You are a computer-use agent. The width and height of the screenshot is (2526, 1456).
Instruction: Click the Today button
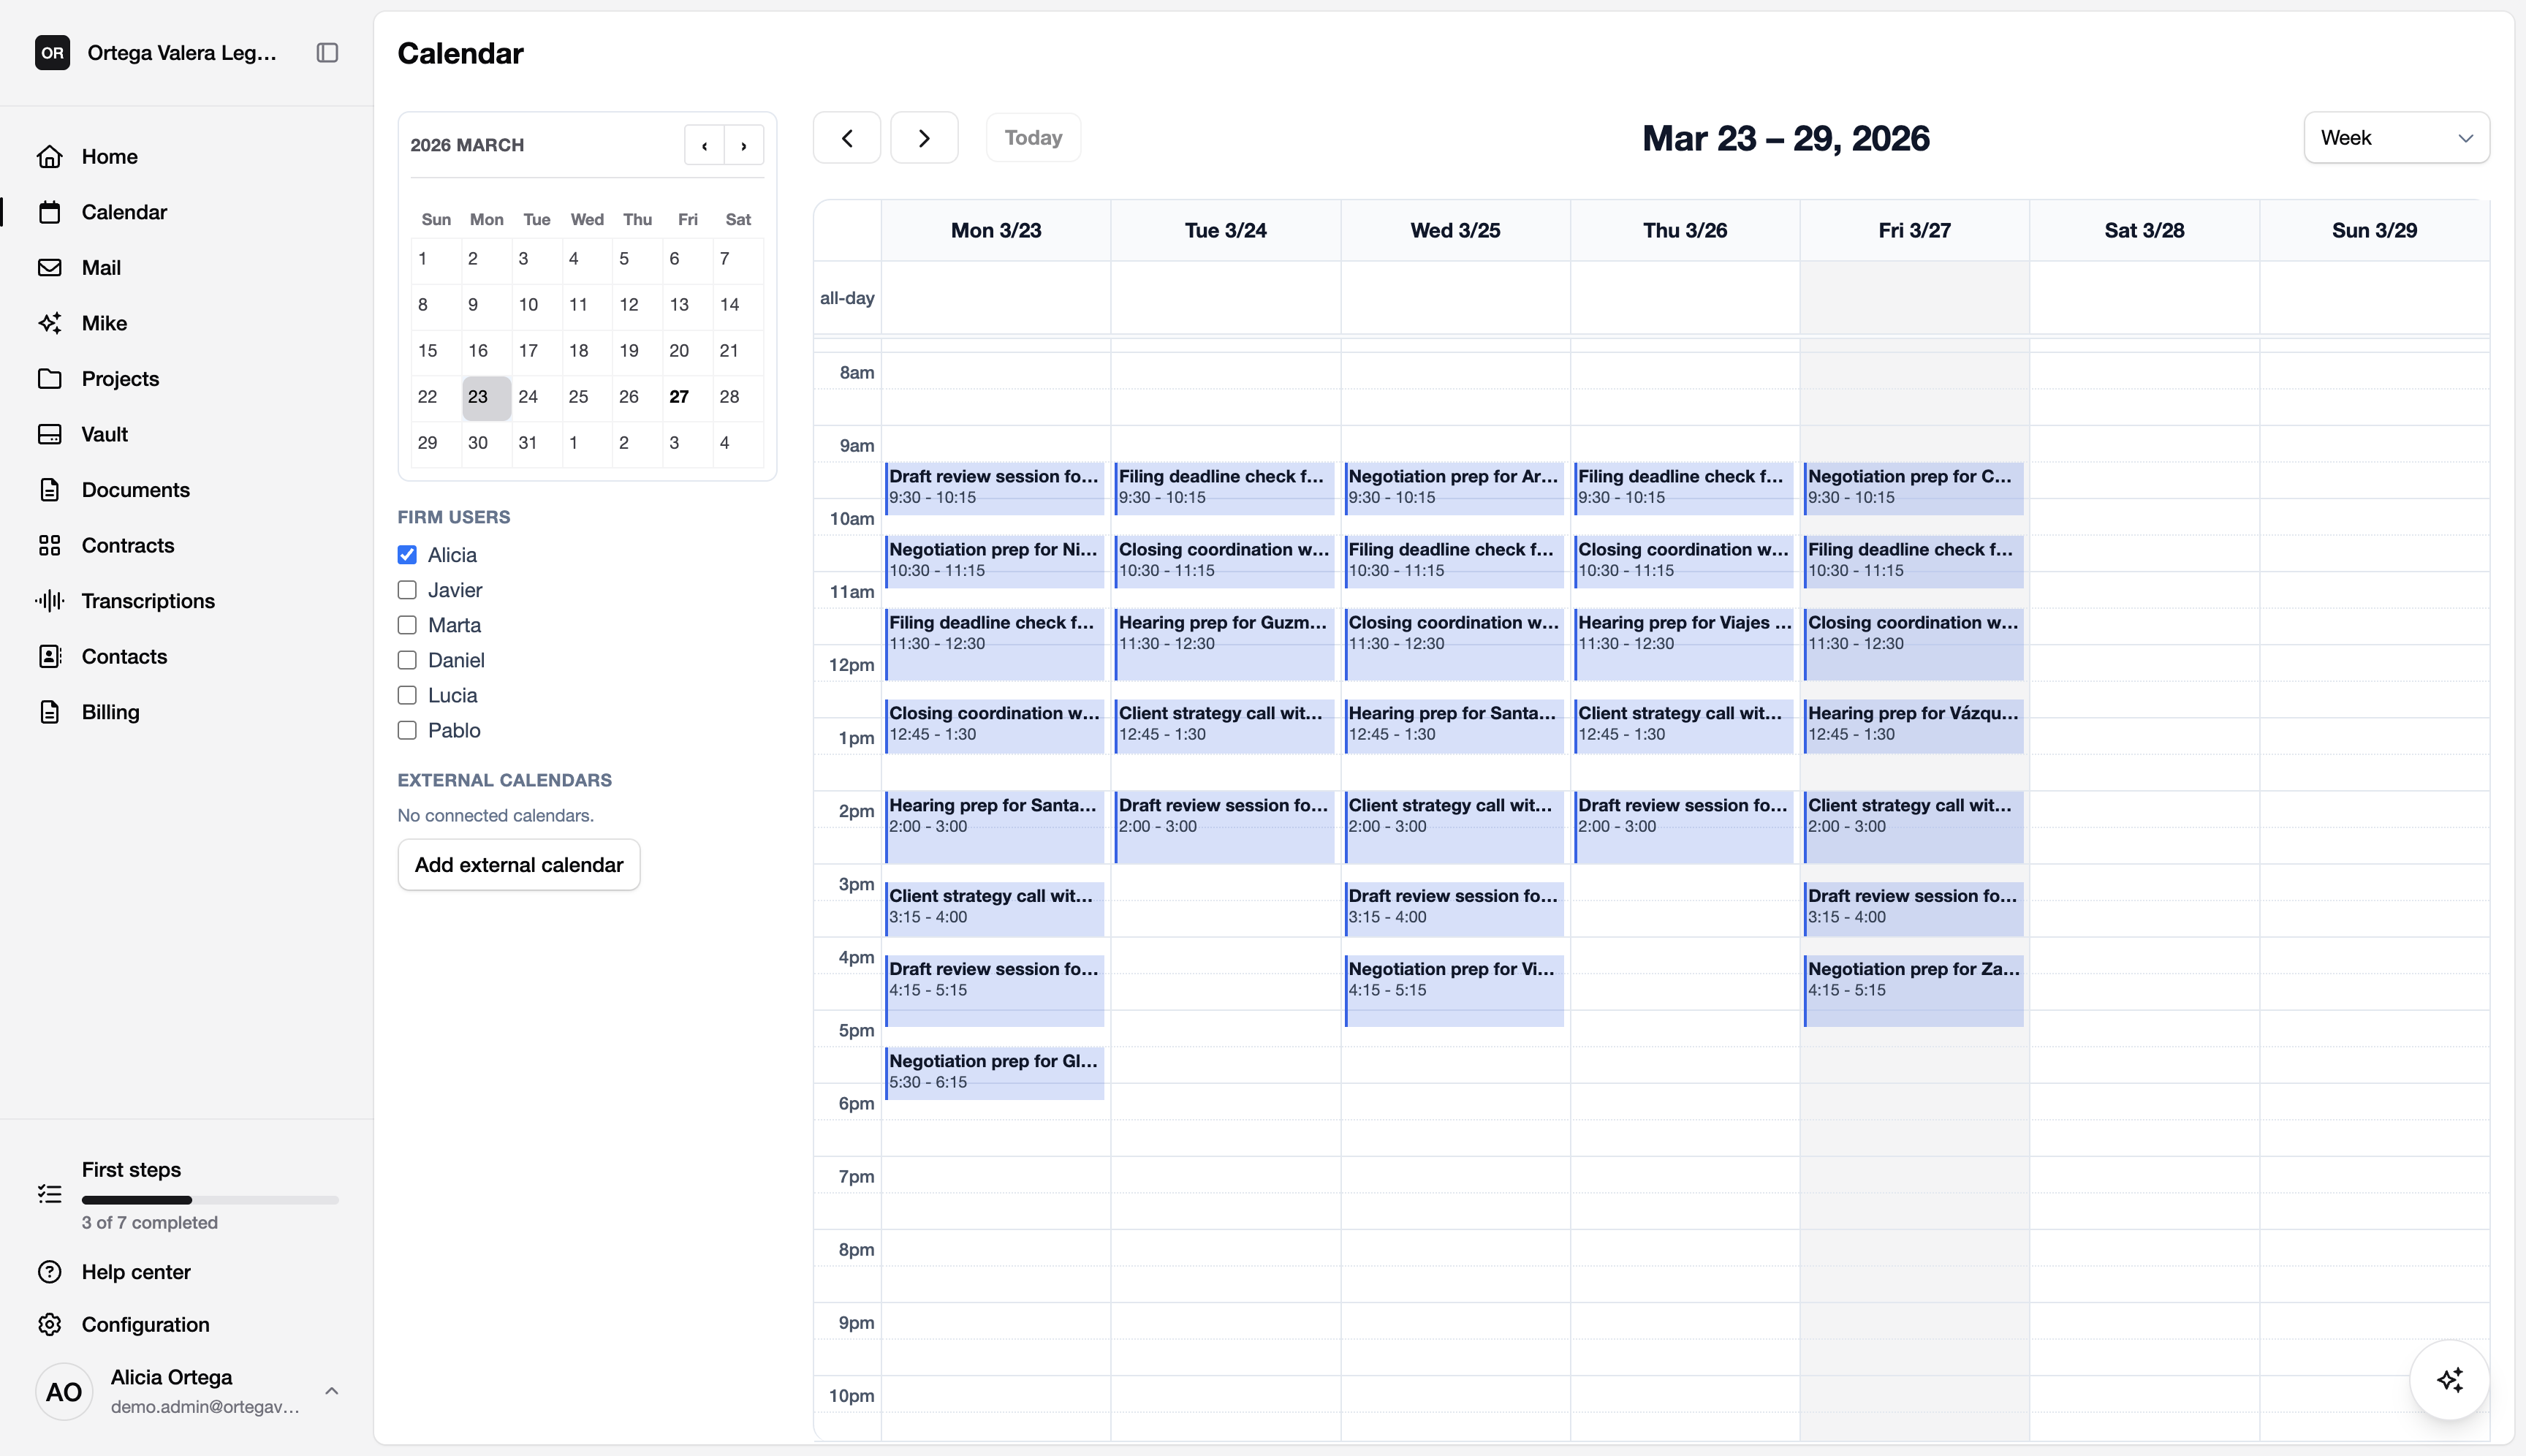pos(1032,137)
